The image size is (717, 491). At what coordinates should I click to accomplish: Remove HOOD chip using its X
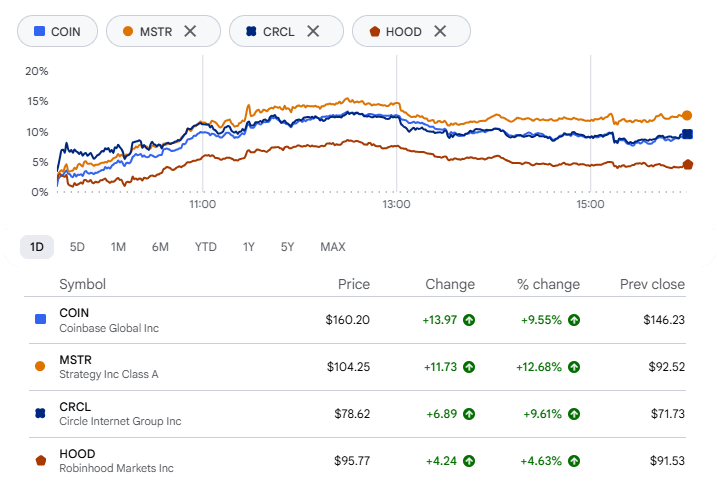coord(440,31)
